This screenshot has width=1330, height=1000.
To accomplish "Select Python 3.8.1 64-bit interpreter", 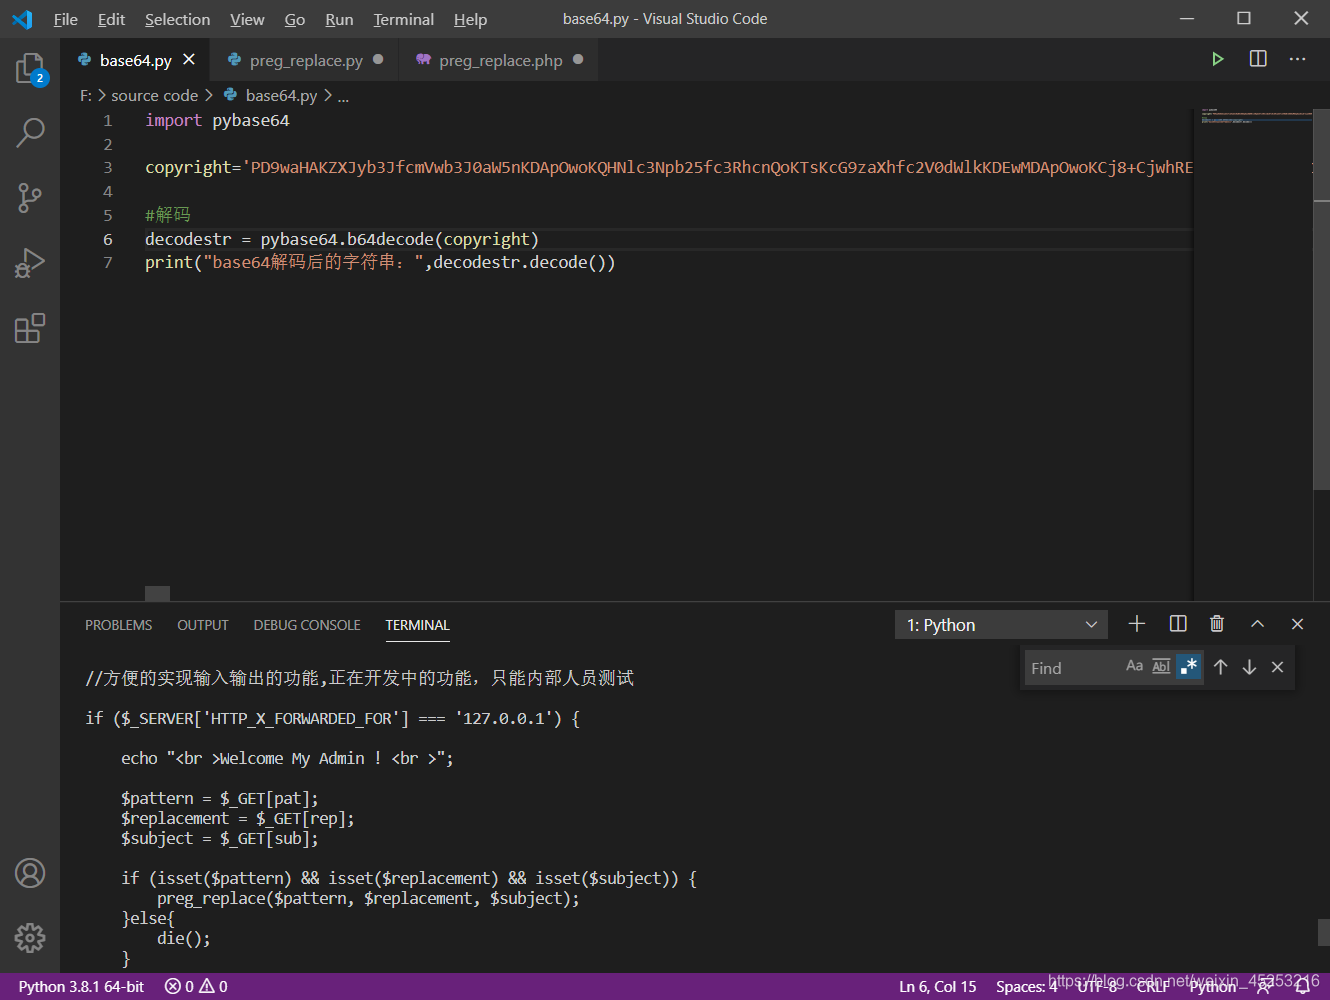I will [x=81, y=986].
